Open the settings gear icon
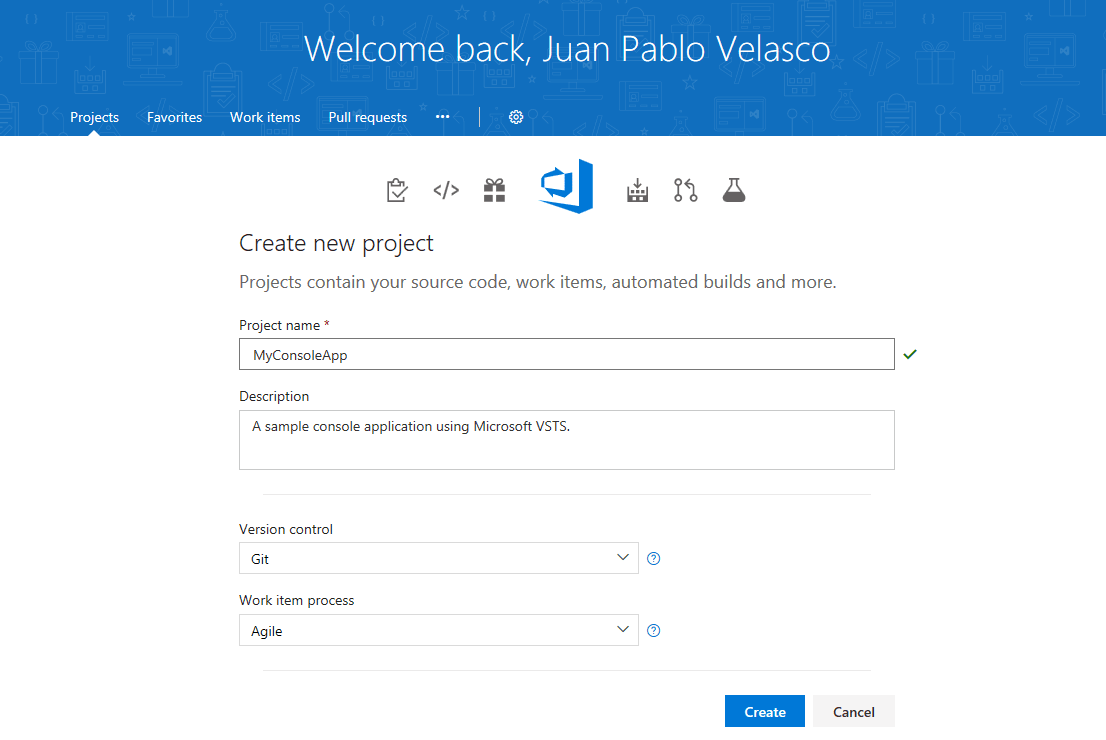Viewport: 1106px width, 740px height. point(516,117)
